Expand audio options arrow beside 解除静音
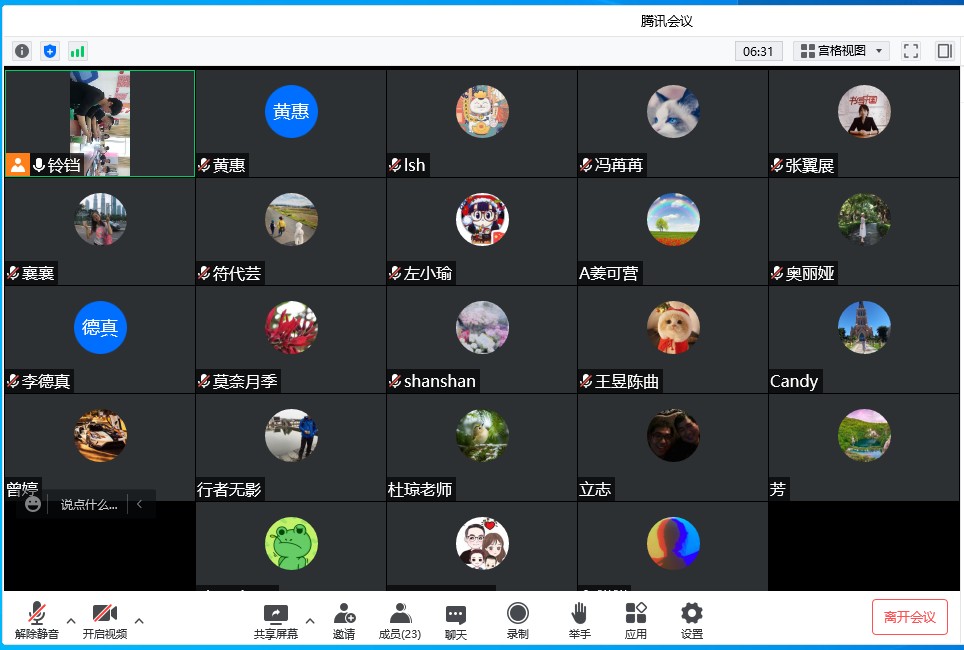The width and height of the screenshot is (964, 650). [x=71, y=621]
